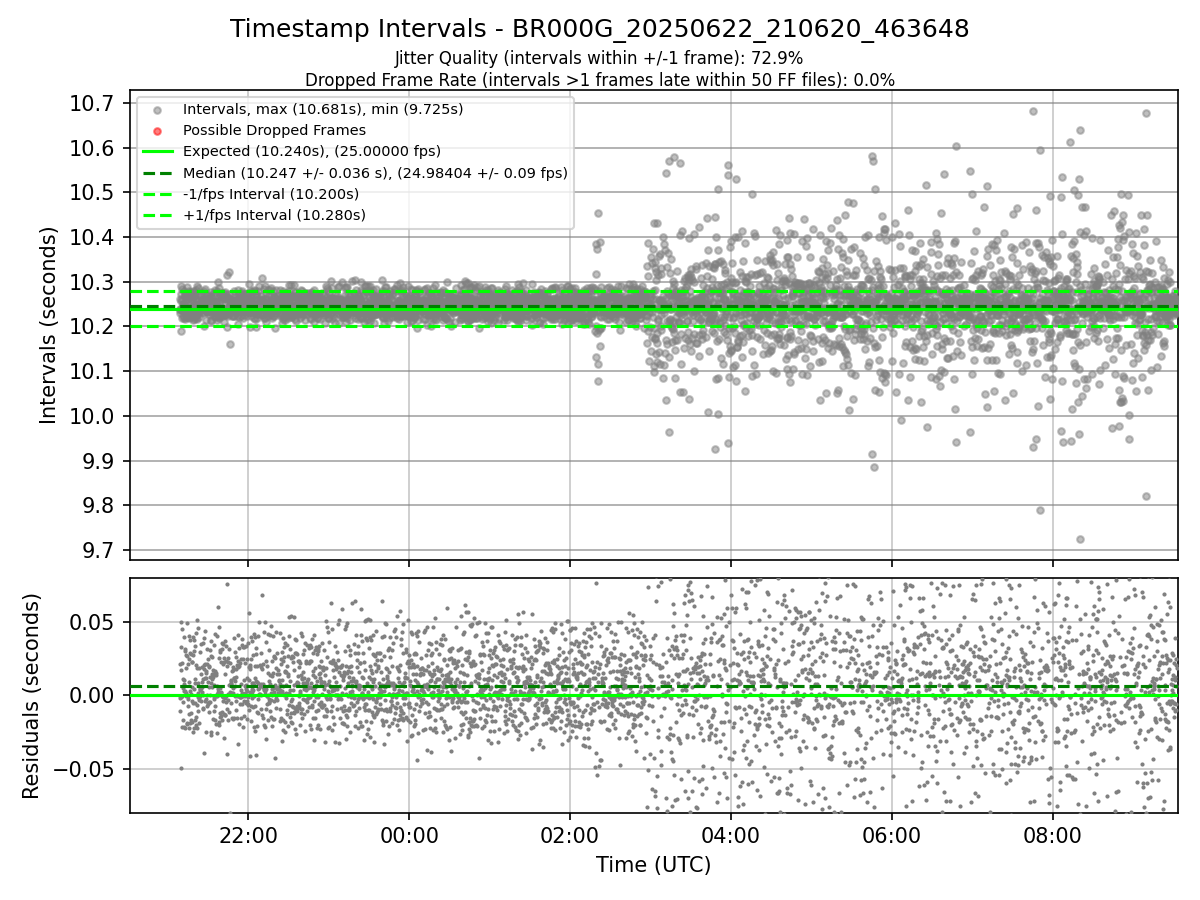
Task: Click the red marker beside "Possible Dropped Frames"
Action: pyautogui.click(x=157, y=131)
